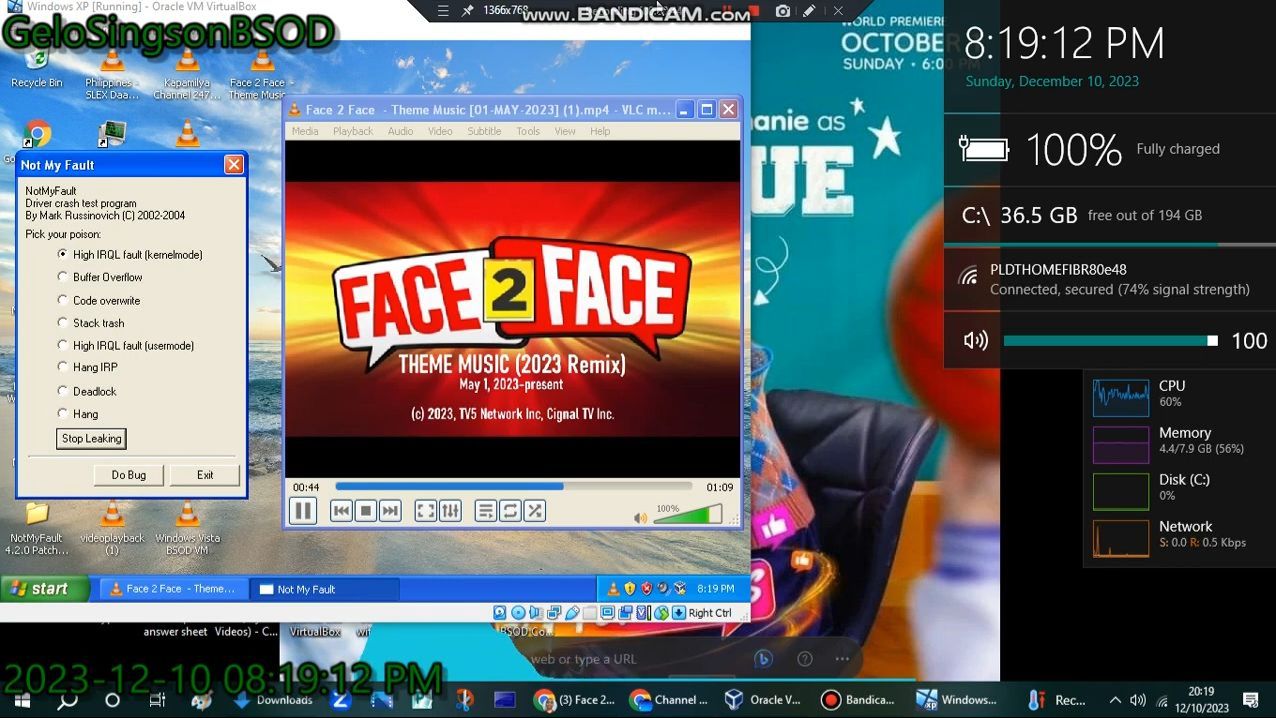Pause the VLC video playback

coord(302,511)
